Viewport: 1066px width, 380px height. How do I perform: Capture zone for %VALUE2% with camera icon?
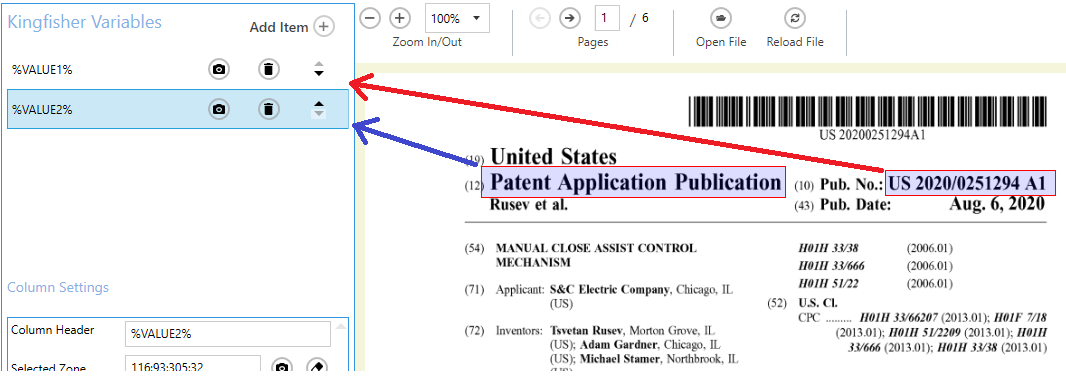[218, 109]
